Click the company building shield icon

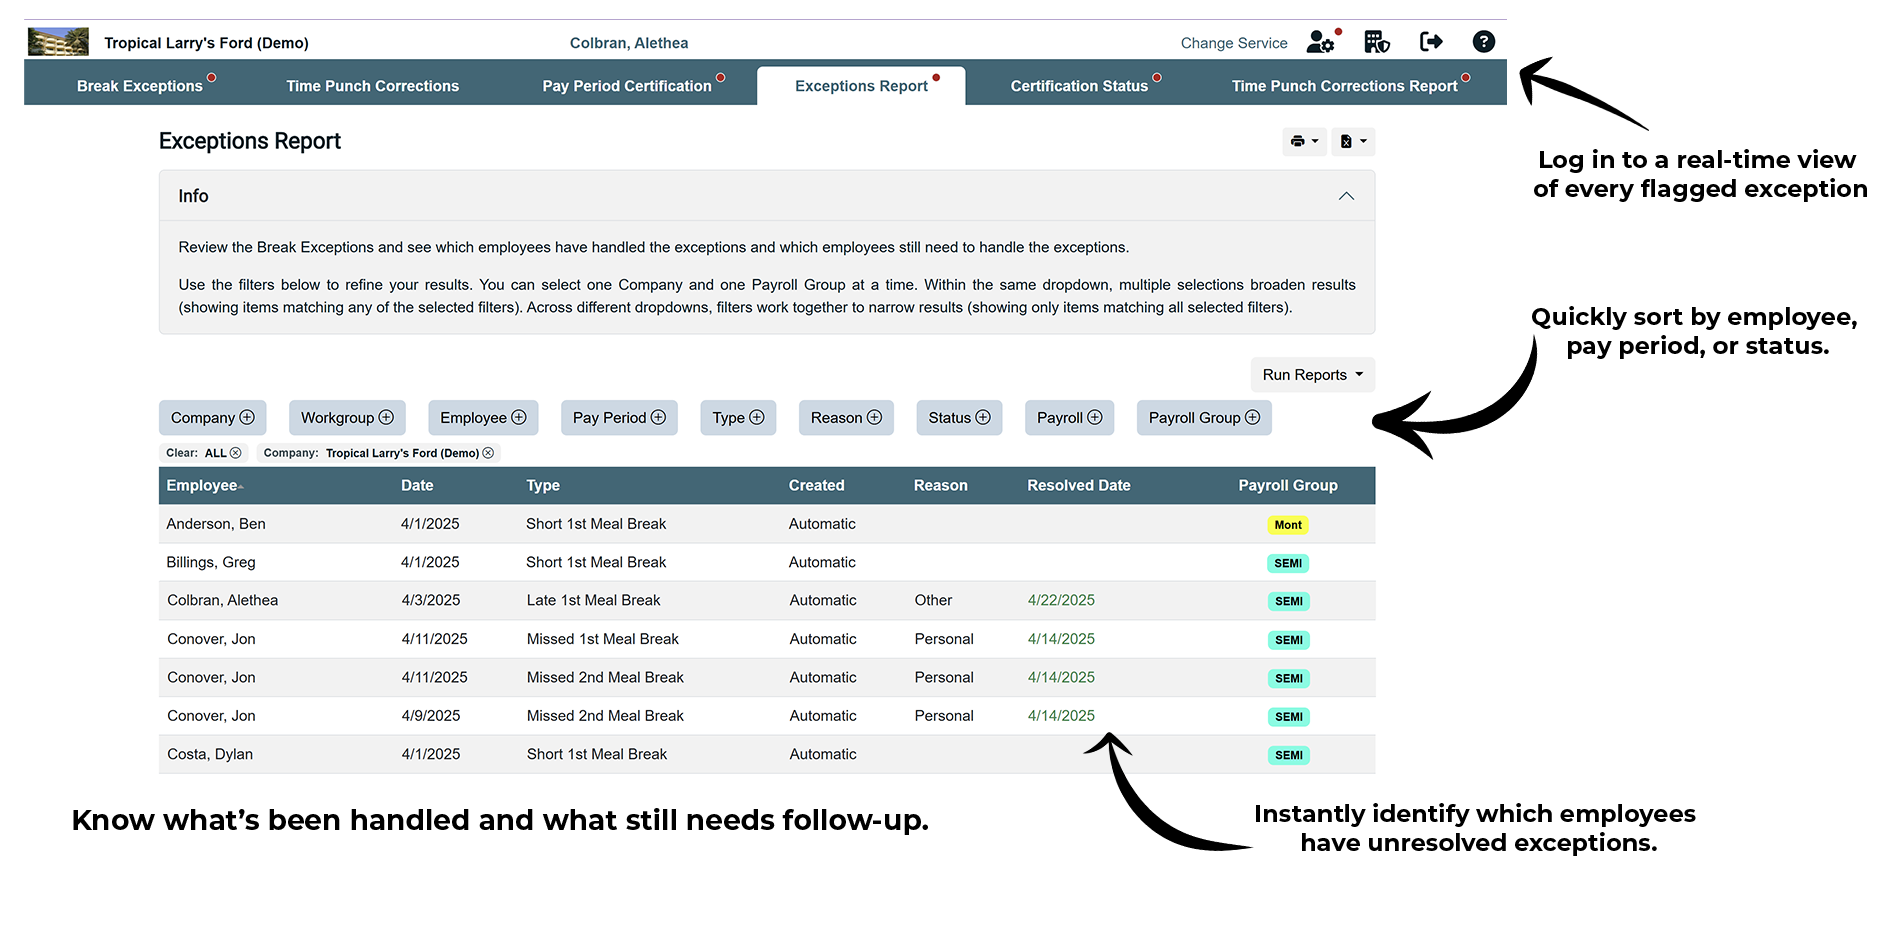[1376, 42]
